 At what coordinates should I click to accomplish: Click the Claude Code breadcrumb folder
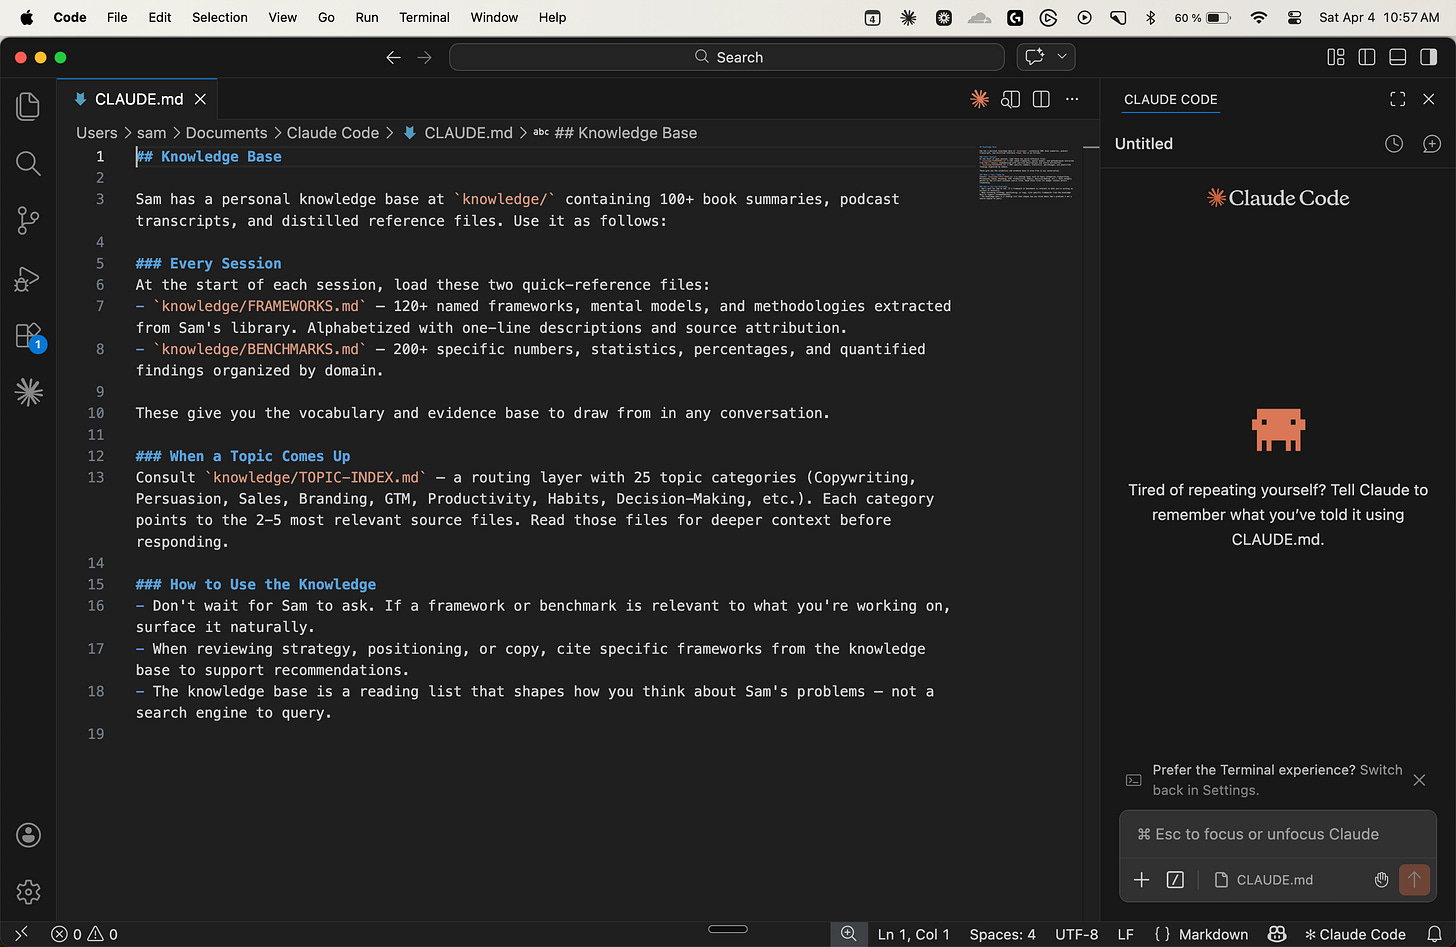pyautogui.click(x=333, y=133)
